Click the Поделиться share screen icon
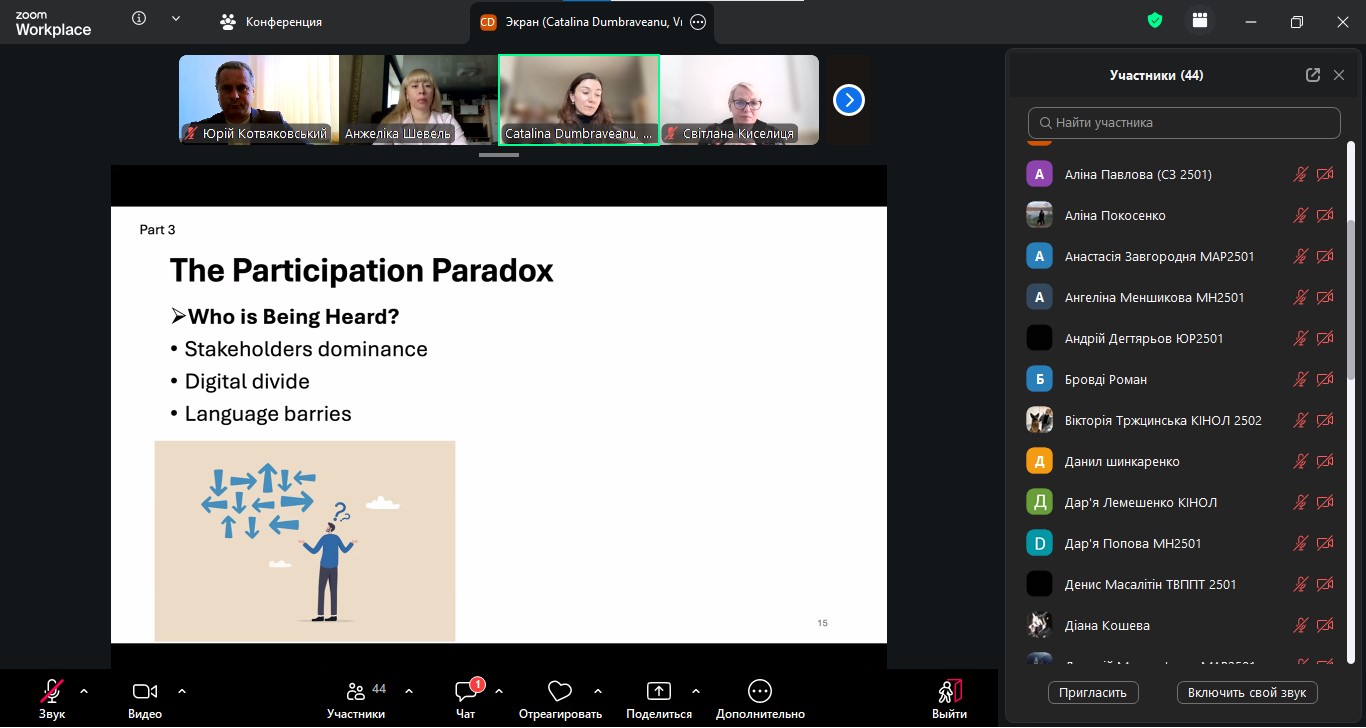This screenshot has height=728, width=1366. pos(658,692)
